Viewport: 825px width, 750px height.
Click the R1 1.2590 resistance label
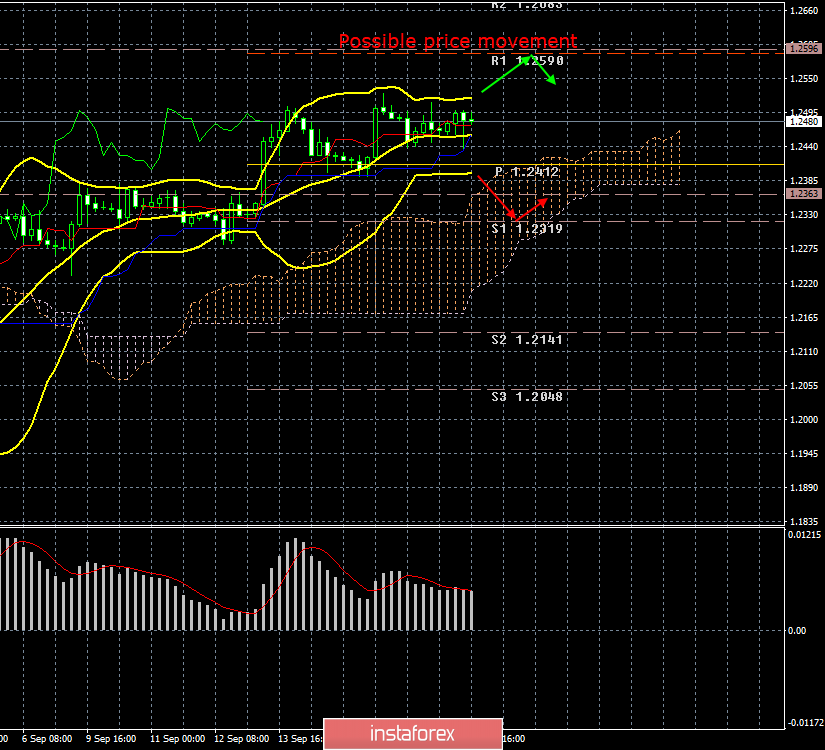click(x=527, y=61)
